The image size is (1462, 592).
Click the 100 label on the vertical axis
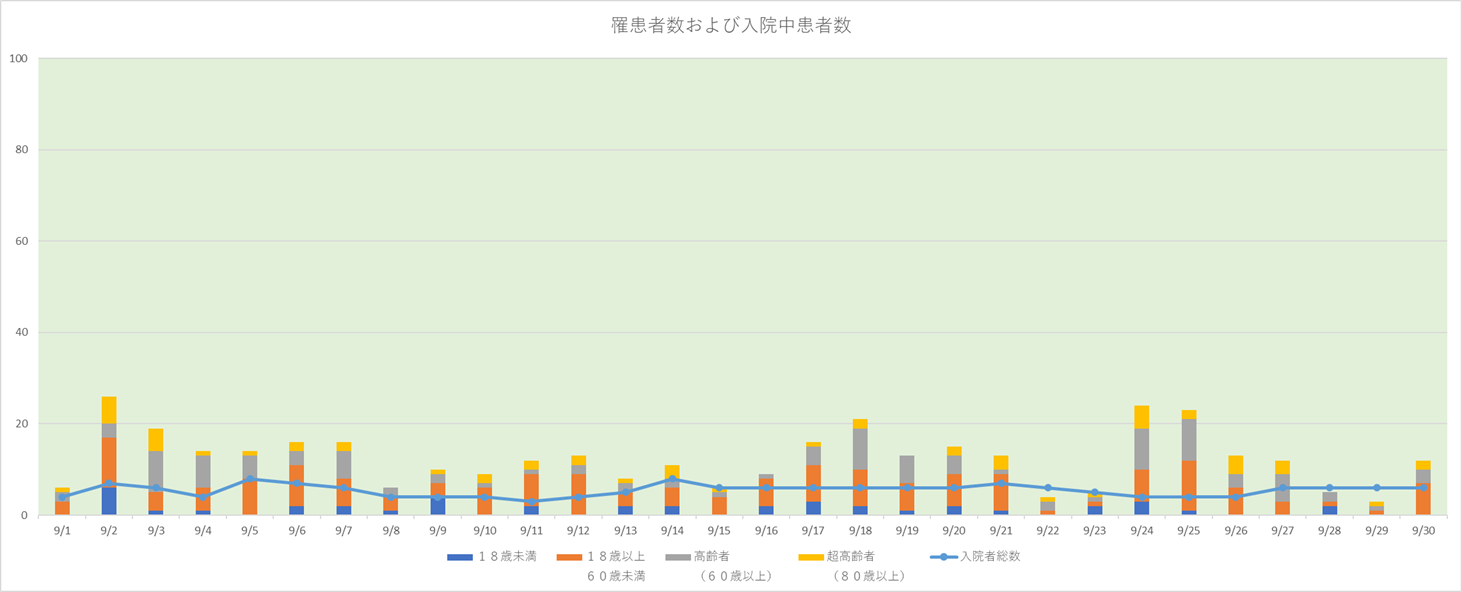pos(18,59)
